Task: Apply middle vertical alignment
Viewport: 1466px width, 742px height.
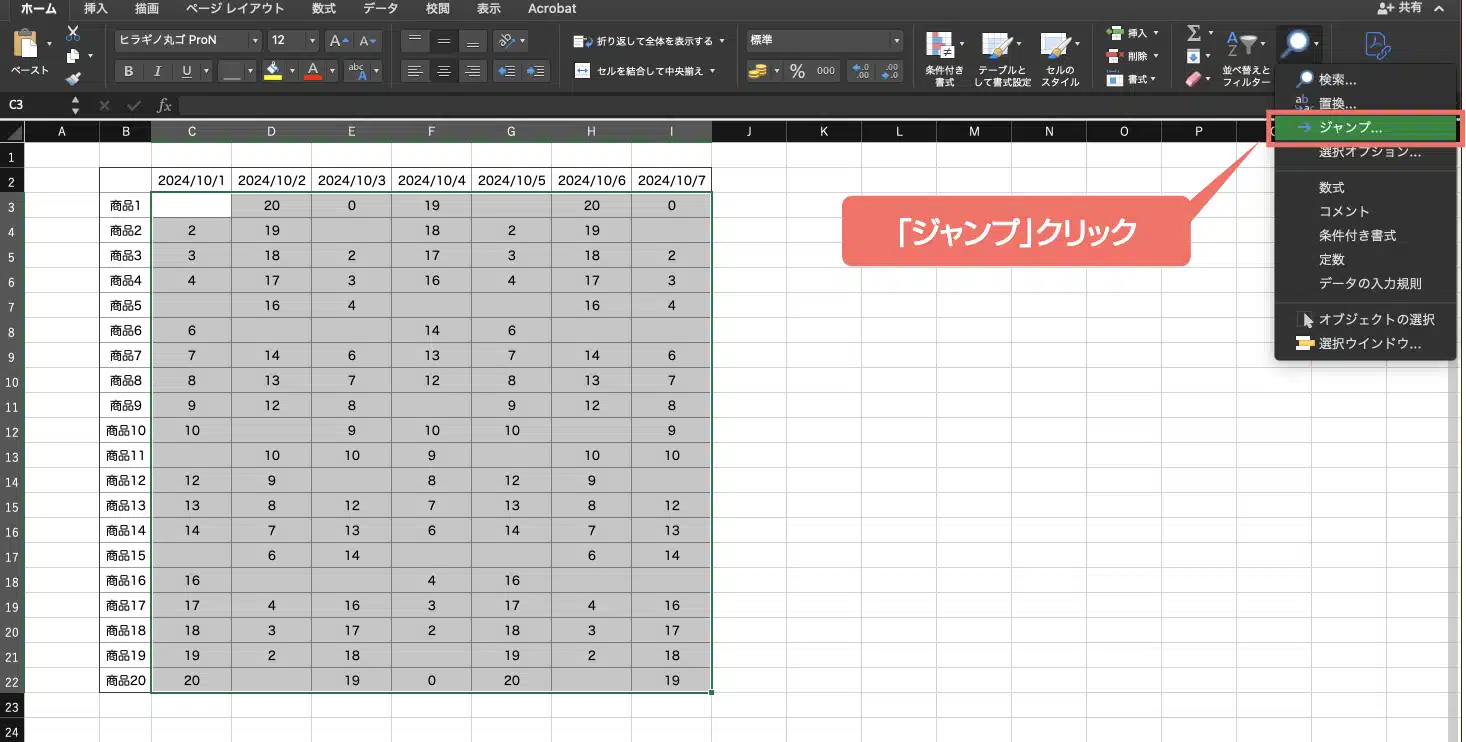Action: (x=444, y=41)
